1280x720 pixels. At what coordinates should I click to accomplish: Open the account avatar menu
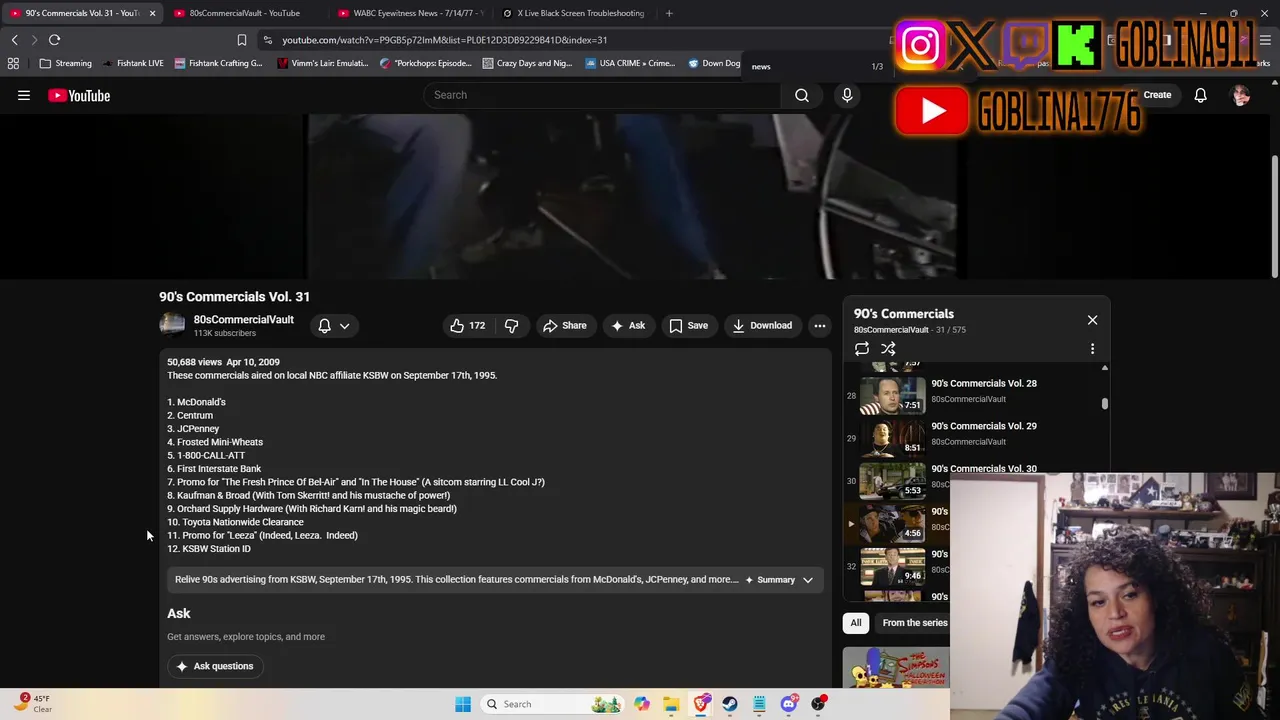coord(1241,95)
